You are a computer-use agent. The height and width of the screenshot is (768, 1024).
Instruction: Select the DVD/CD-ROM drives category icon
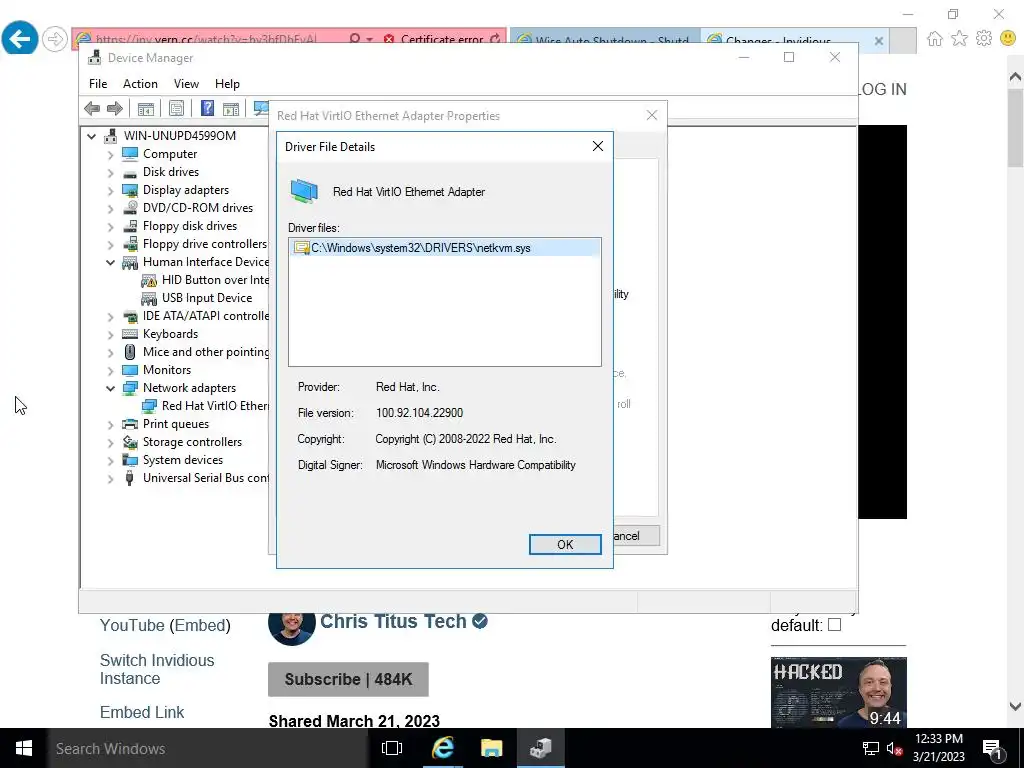tap(130, 208)
